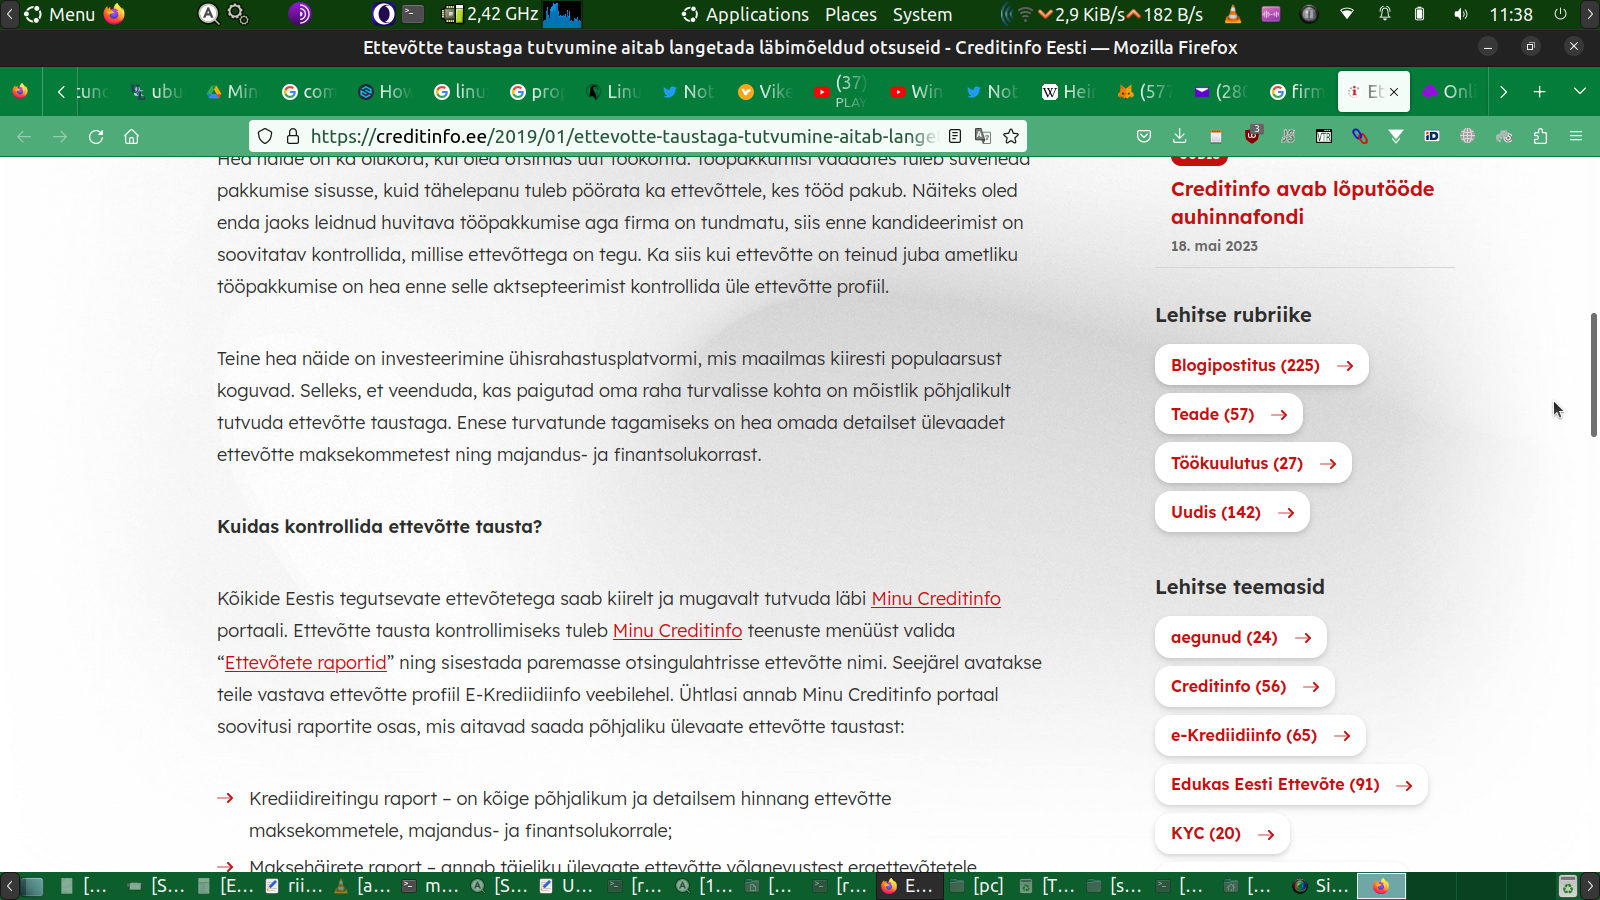Open the desktop Menu button
This screenshot has height=900, width=1600.
60,14
